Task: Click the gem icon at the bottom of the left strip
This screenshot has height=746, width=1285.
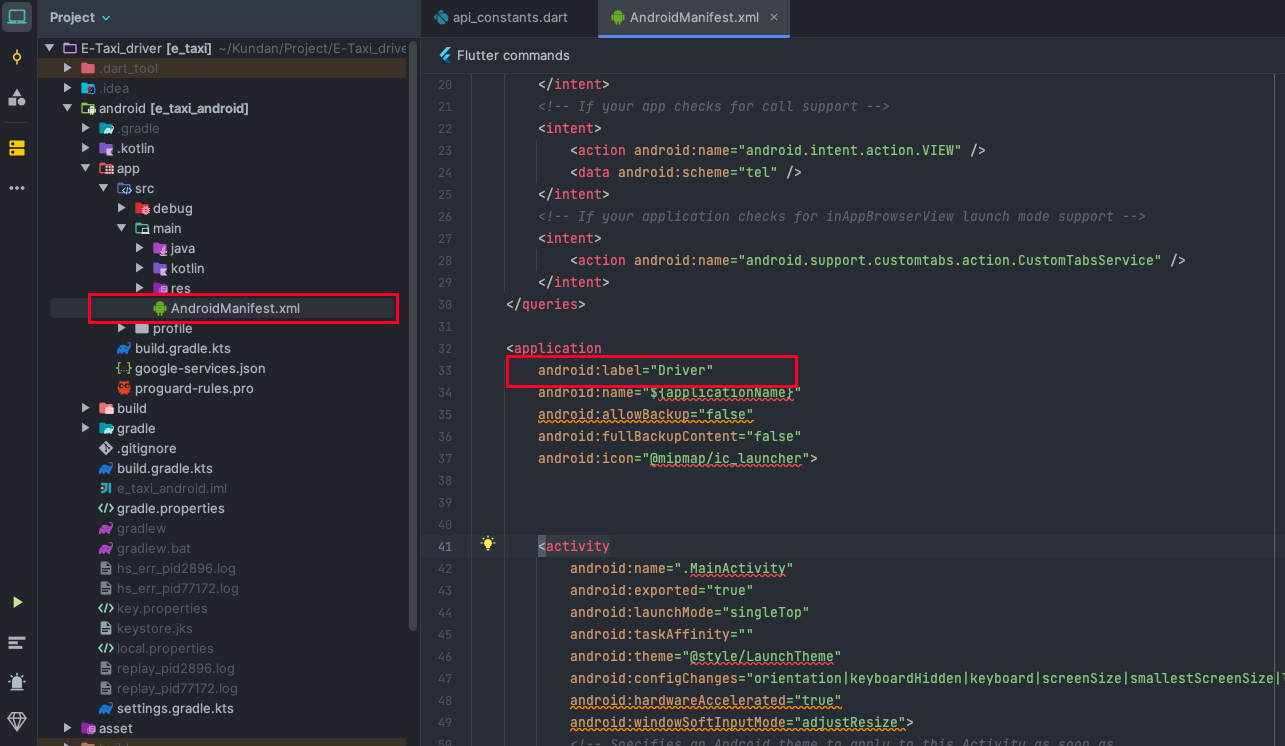Action: (17, 721)
